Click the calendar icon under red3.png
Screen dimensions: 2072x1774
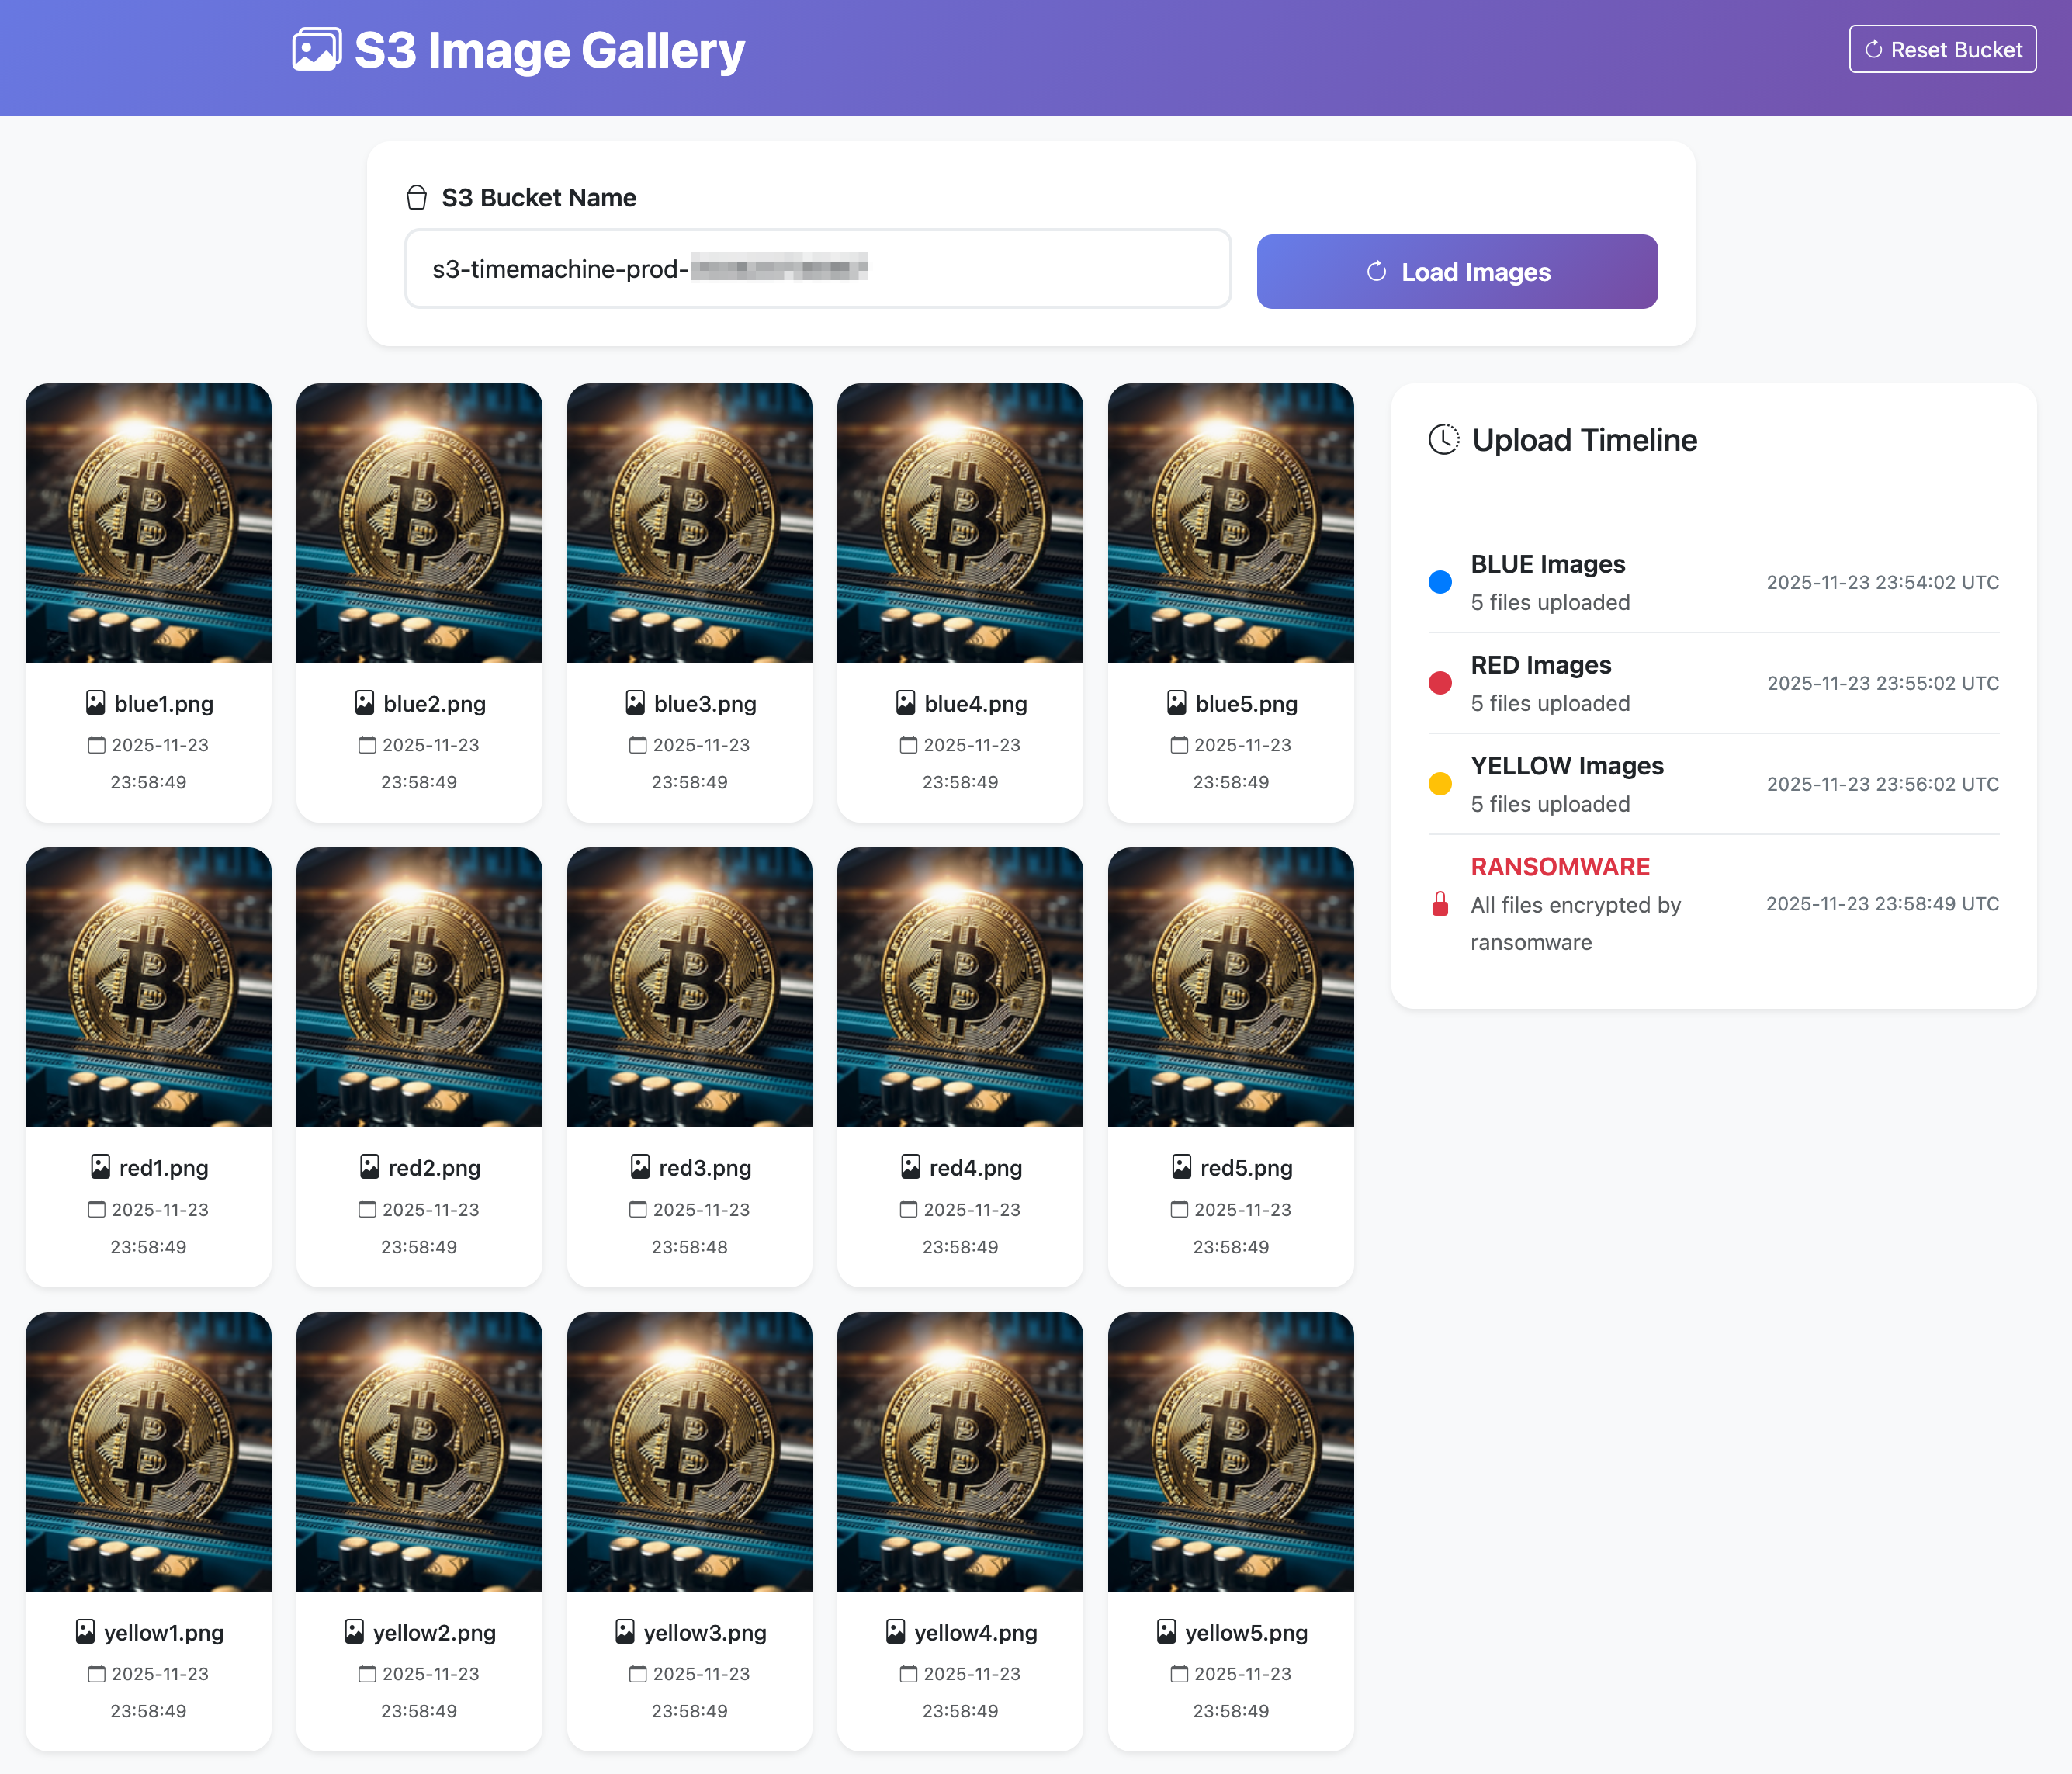(x=638, y=1210)
